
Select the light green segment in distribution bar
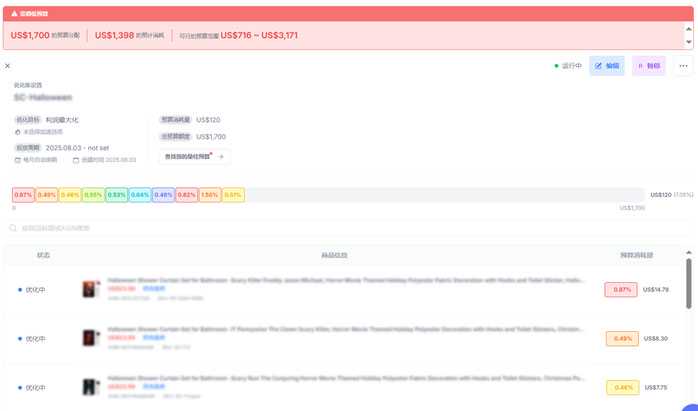point(93,195)
